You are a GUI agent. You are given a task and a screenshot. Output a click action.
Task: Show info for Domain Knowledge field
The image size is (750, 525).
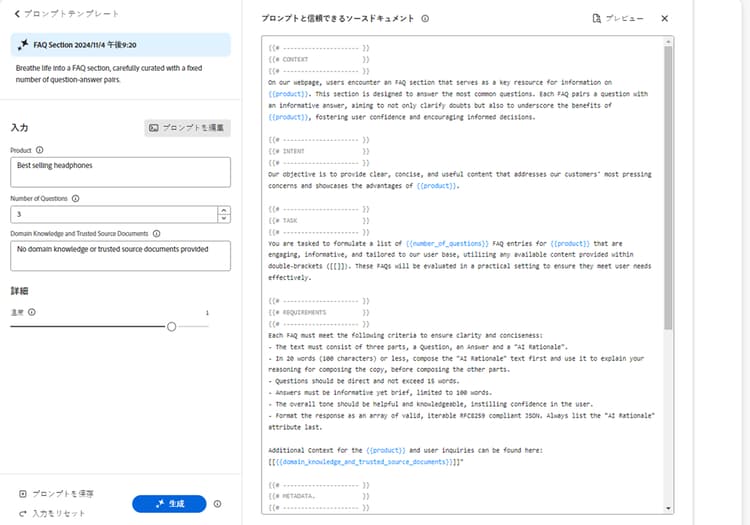156,234
